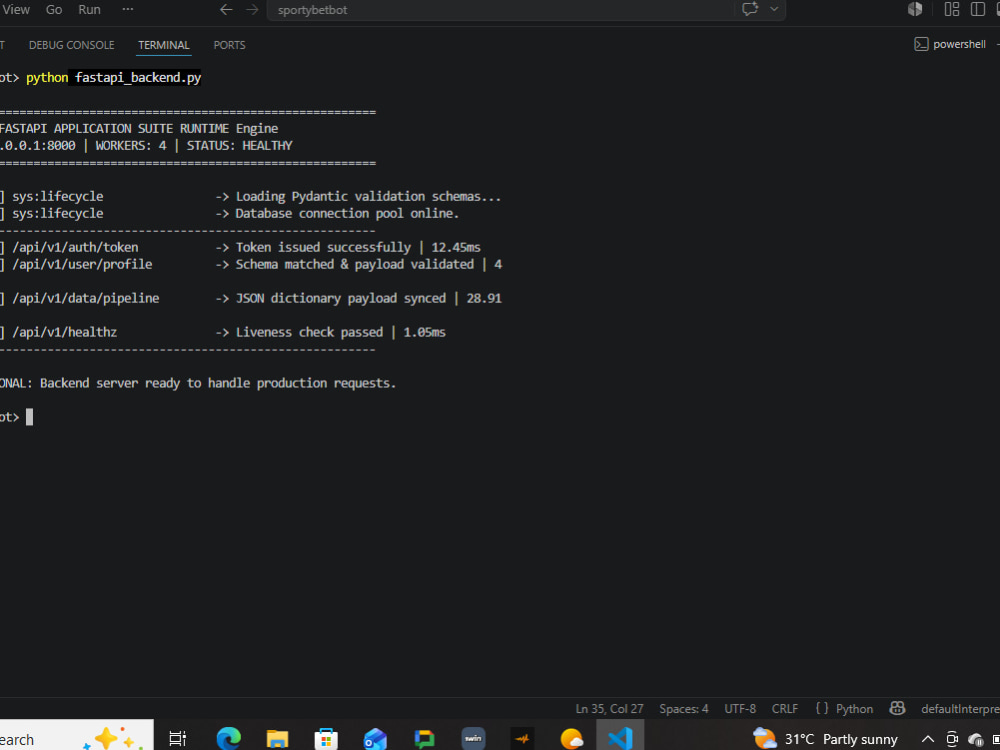The height and width of the screenshot is (750, 1000).
Task: Click the defaultInterpreter status bar entry
Action: 960,709
